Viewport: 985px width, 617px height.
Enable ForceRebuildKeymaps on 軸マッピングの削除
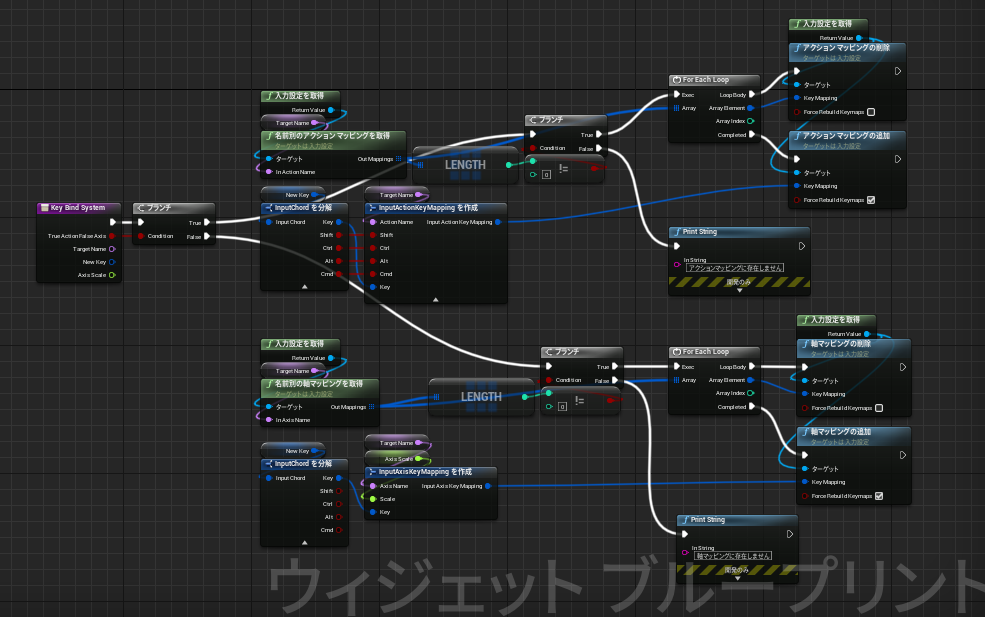[879, 408]
